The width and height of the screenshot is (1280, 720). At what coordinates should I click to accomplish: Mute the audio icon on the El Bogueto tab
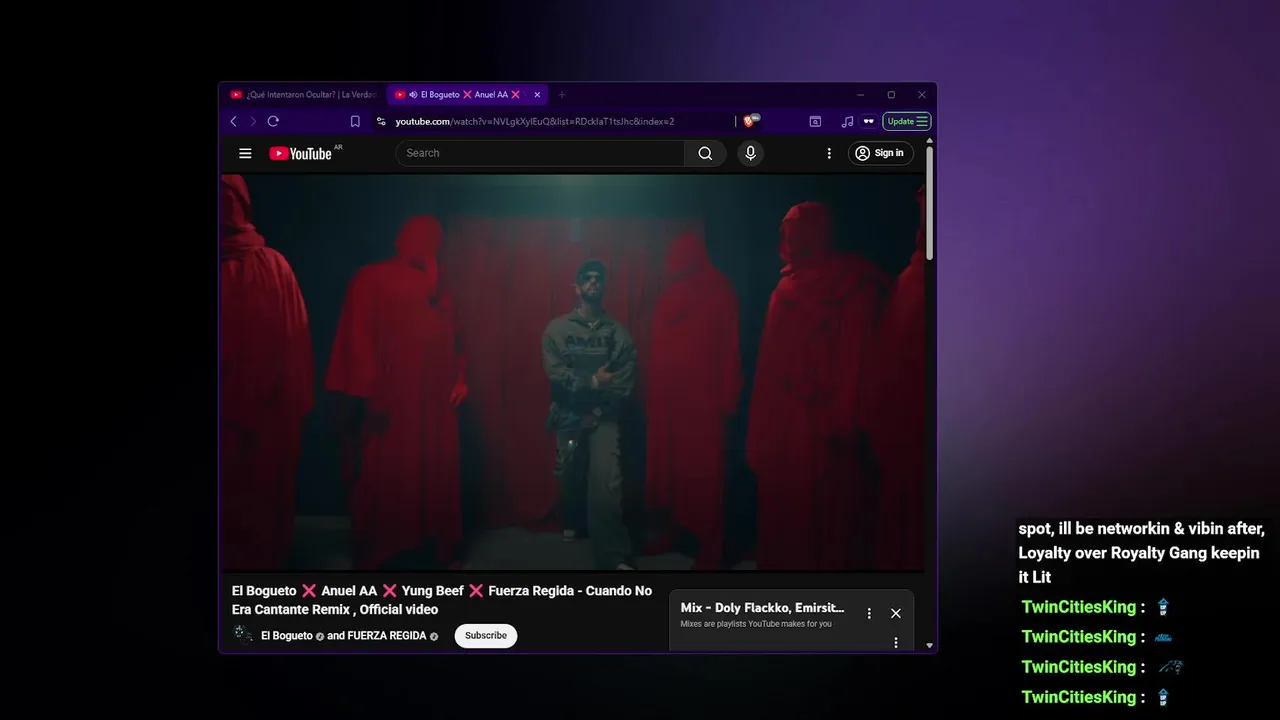coord(413,95)
